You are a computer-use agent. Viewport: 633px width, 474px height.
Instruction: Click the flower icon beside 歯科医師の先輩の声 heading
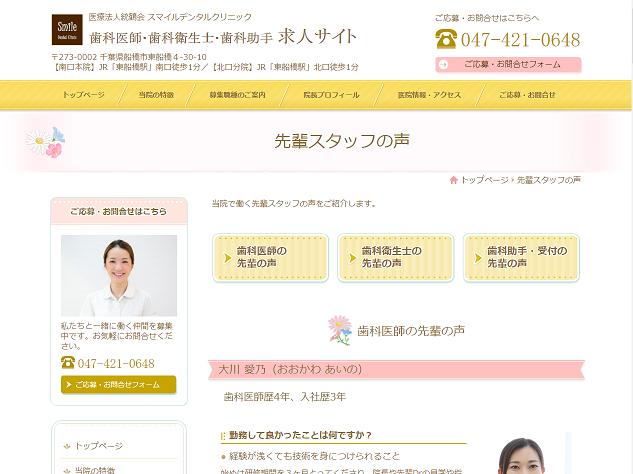[x=340, y=329]
